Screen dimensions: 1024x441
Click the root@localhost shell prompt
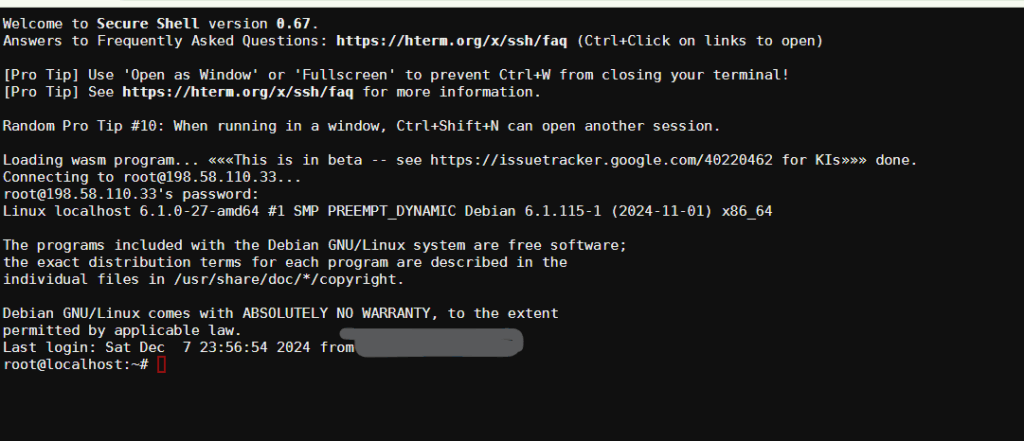click(75, 364)
